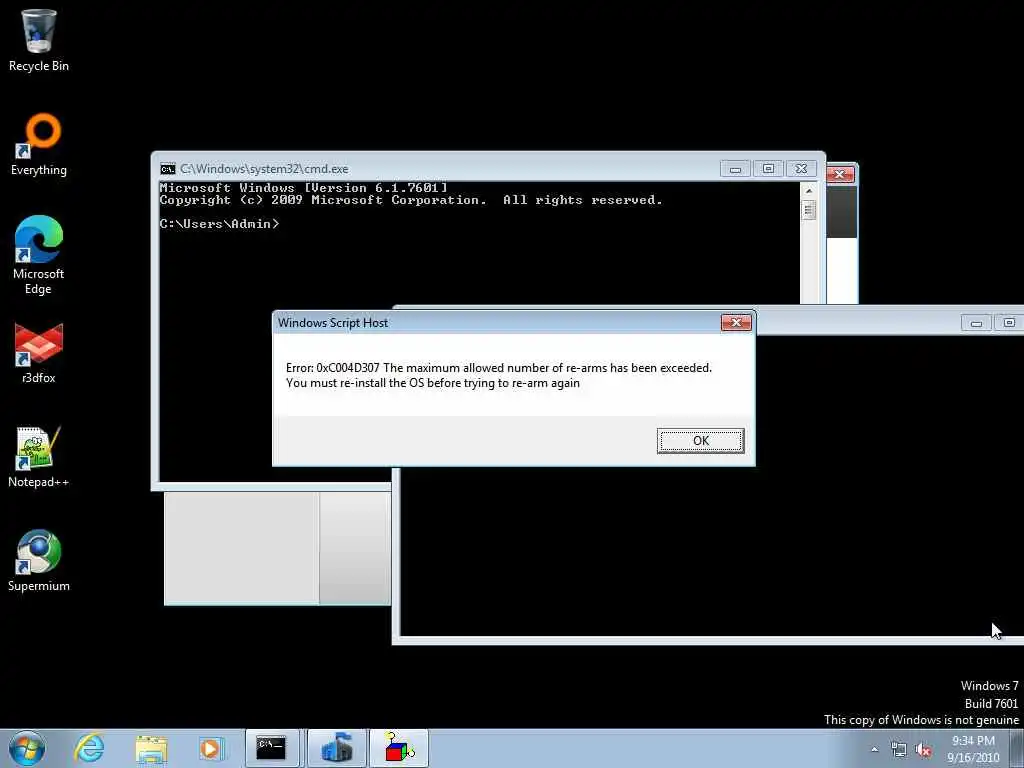Launch the Everything search shortcut
1024x768 pixels.
pos(39,145)
